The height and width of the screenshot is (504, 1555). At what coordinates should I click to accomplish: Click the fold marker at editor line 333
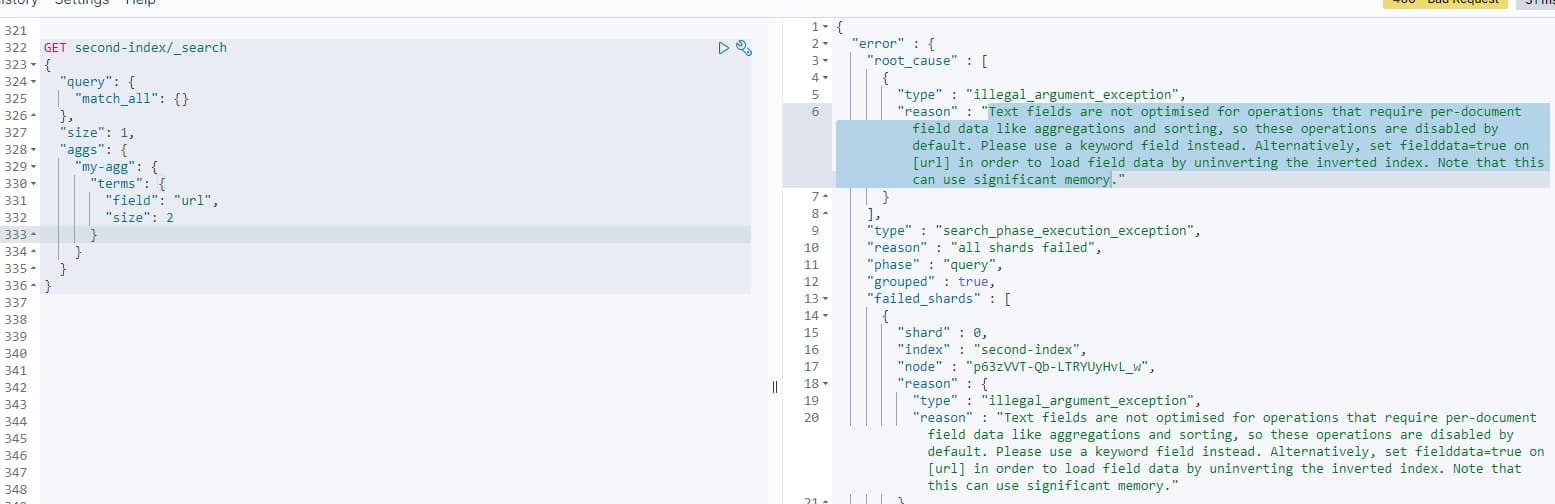click(35, 235)
